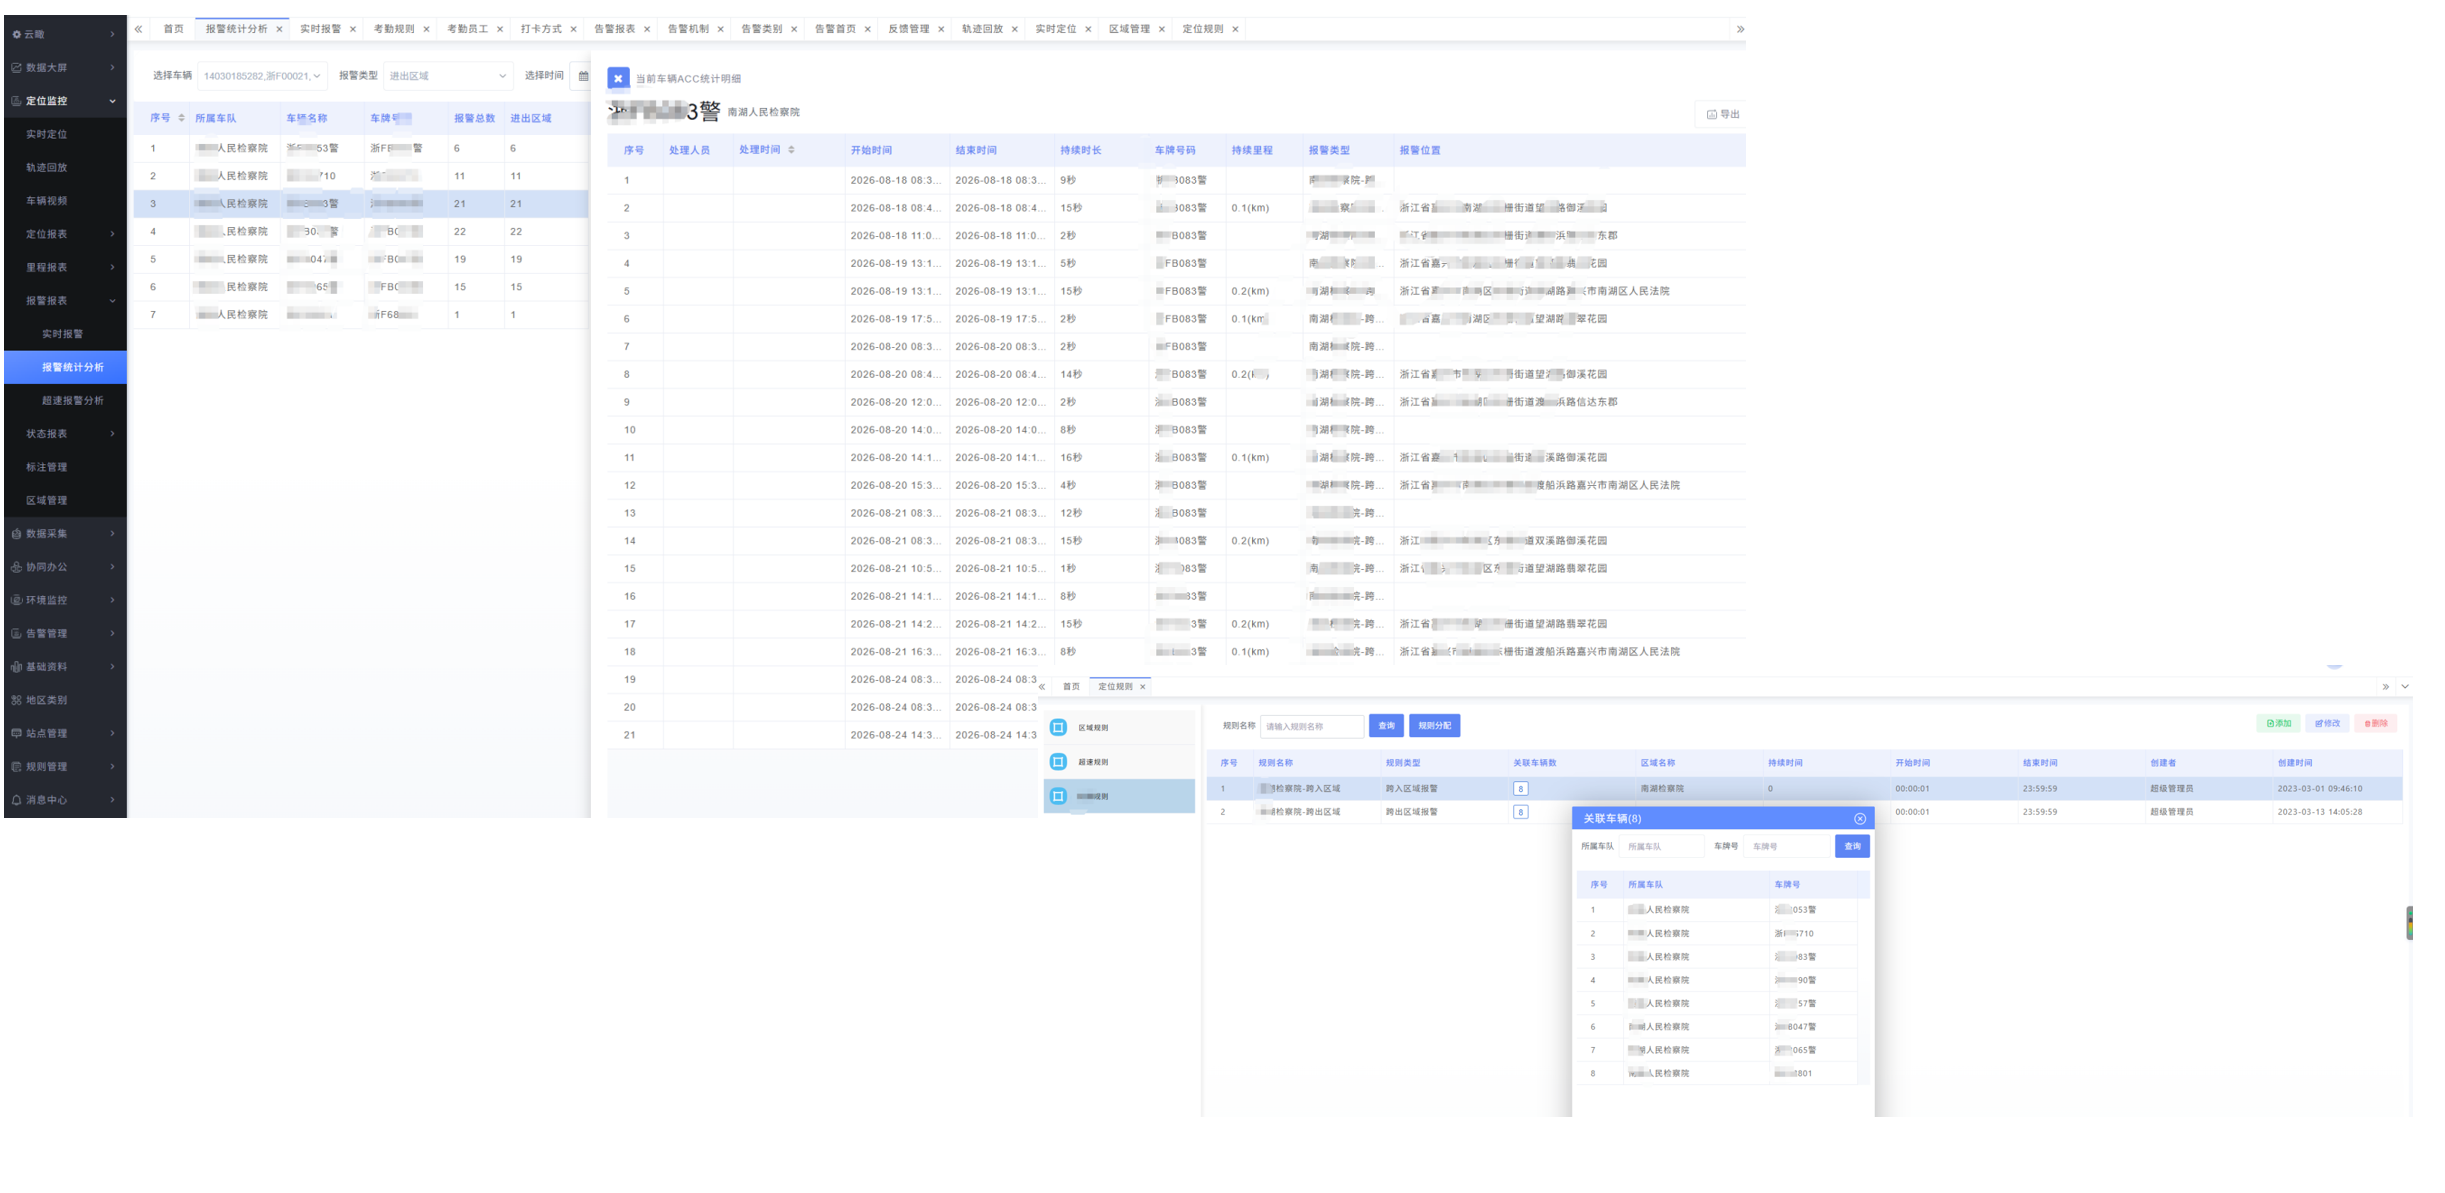
Task: Click the 添加 add button in lower window
Action: tap(2278, 723)
